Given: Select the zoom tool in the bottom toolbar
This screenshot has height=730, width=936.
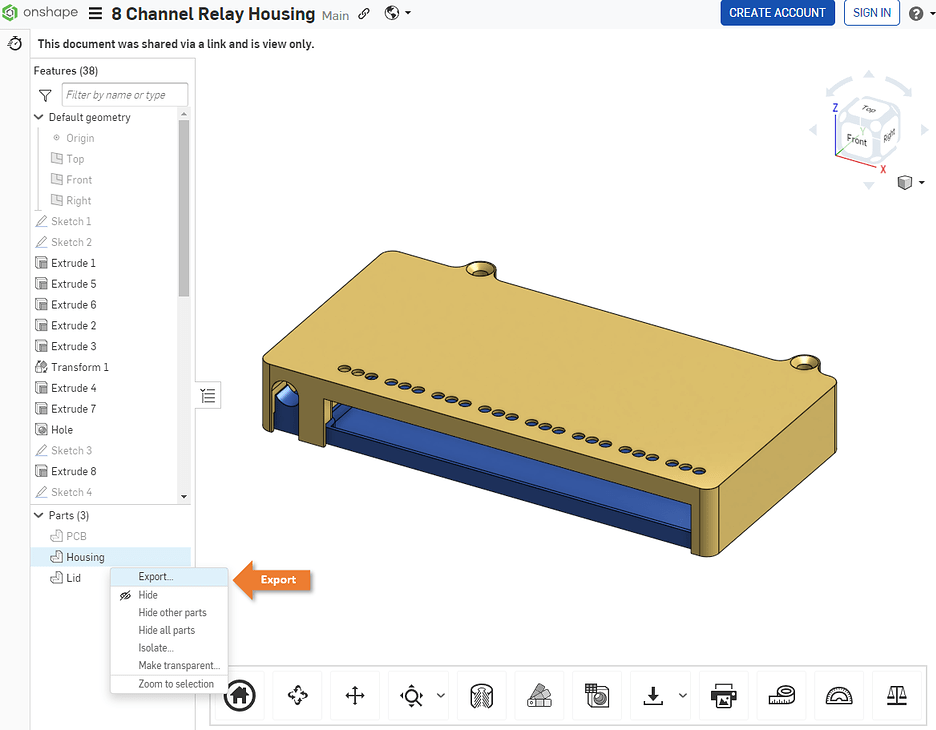Looking at the screenshot, I should pyautogui.click(x=411, y=695).
